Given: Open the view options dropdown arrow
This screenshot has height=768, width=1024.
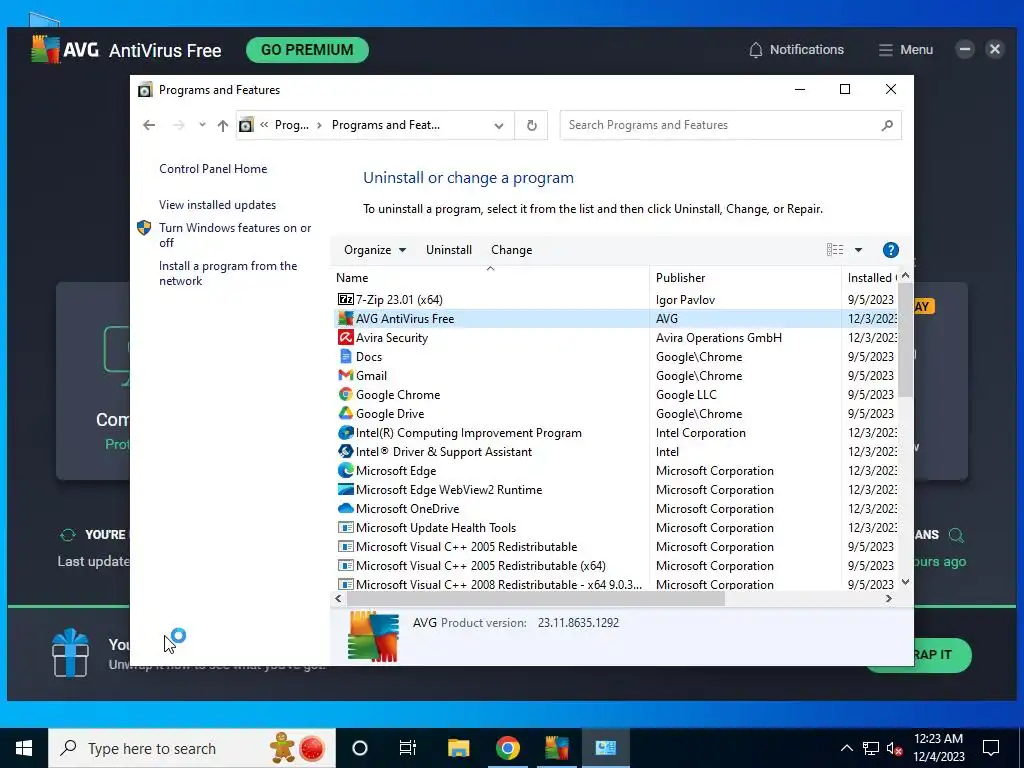Looking at the screenshot, I should pyautogui.click(x=858, y=249).
